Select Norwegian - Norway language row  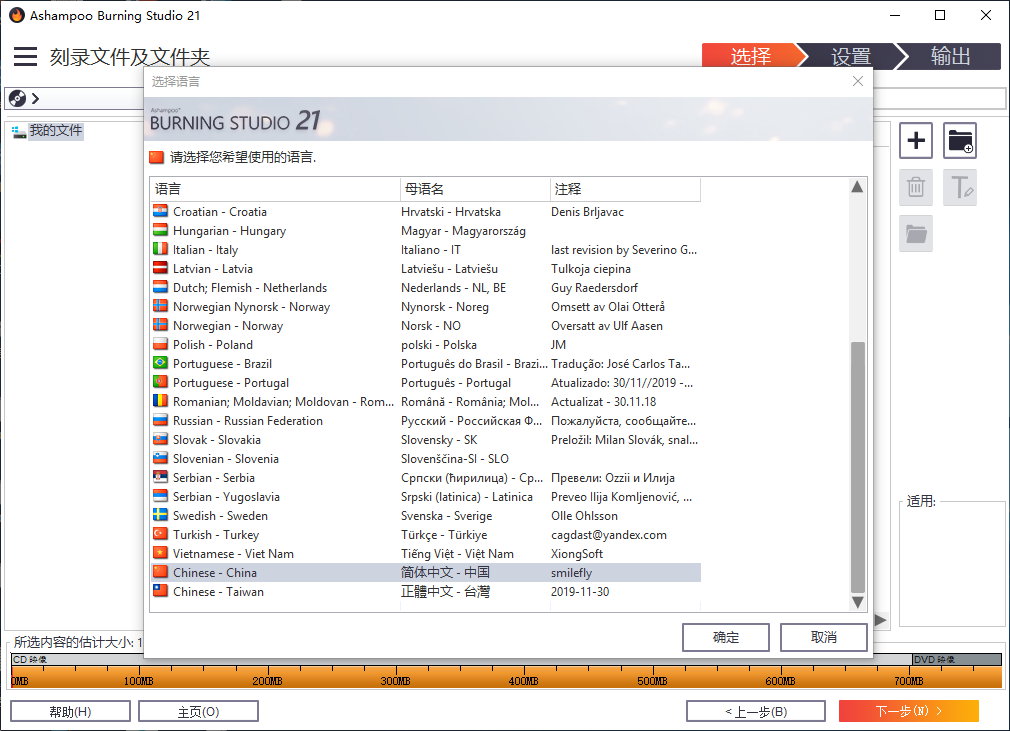coord(426,326)
